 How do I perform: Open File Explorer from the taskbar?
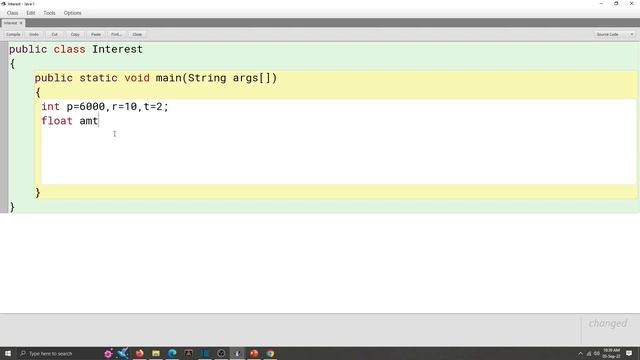coord(156,353)
